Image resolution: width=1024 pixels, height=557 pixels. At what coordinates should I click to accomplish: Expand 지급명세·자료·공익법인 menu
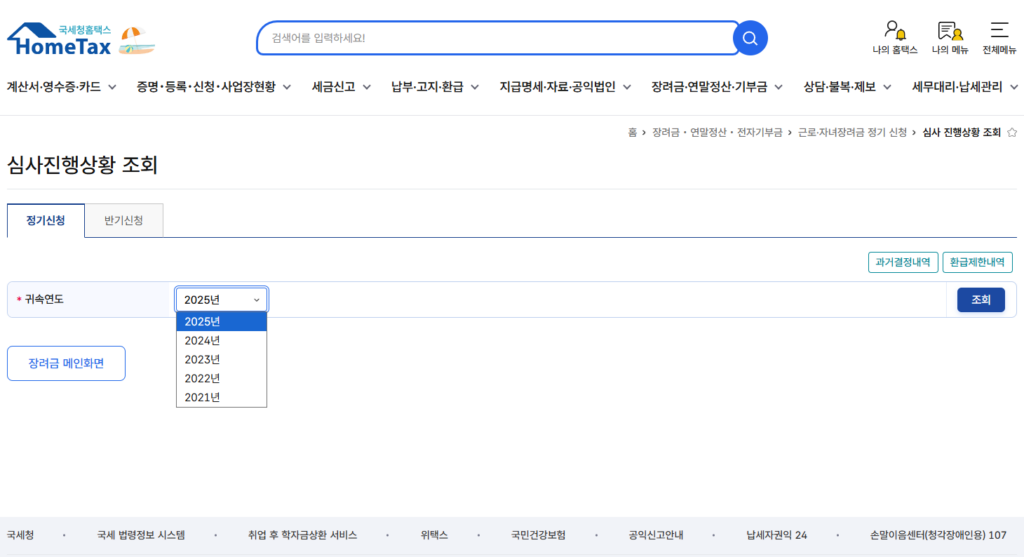565,87
